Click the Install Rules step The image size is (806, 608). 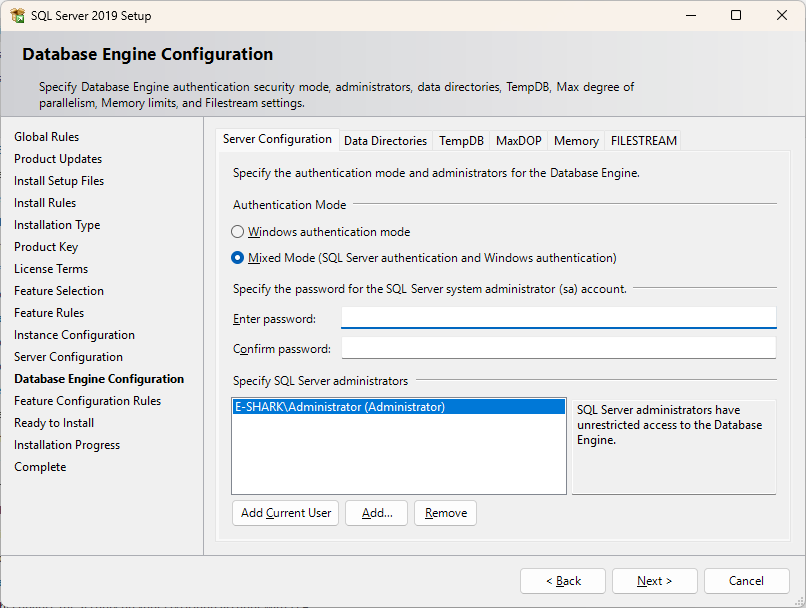point(45,203)
